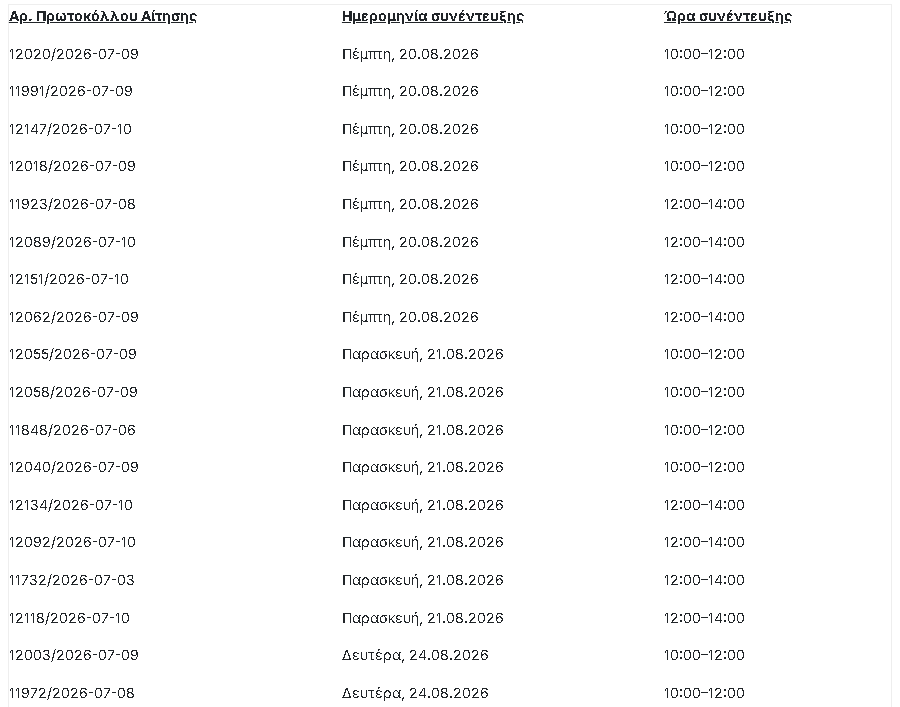The width and height of the screenshot is (900, 707).
Task: Click the Αρ. Πρωτοκόλλου Αίτησης column header
Action: [103, 16]
